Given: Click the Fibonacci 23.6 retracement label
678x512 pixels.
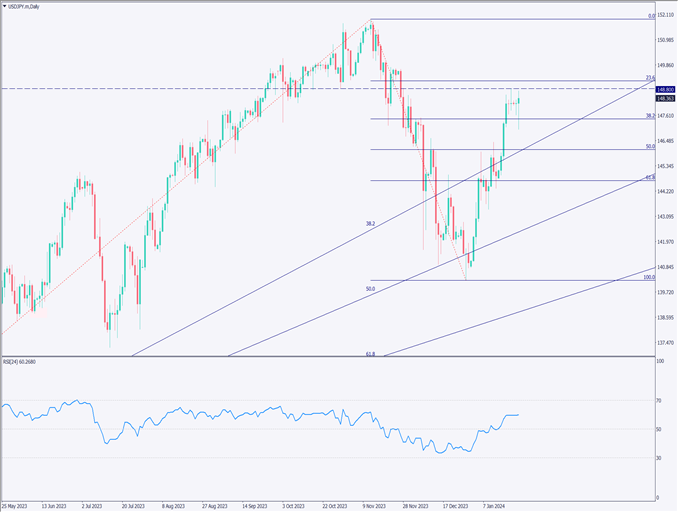Looking at the screenshot, I should point(649,77).
